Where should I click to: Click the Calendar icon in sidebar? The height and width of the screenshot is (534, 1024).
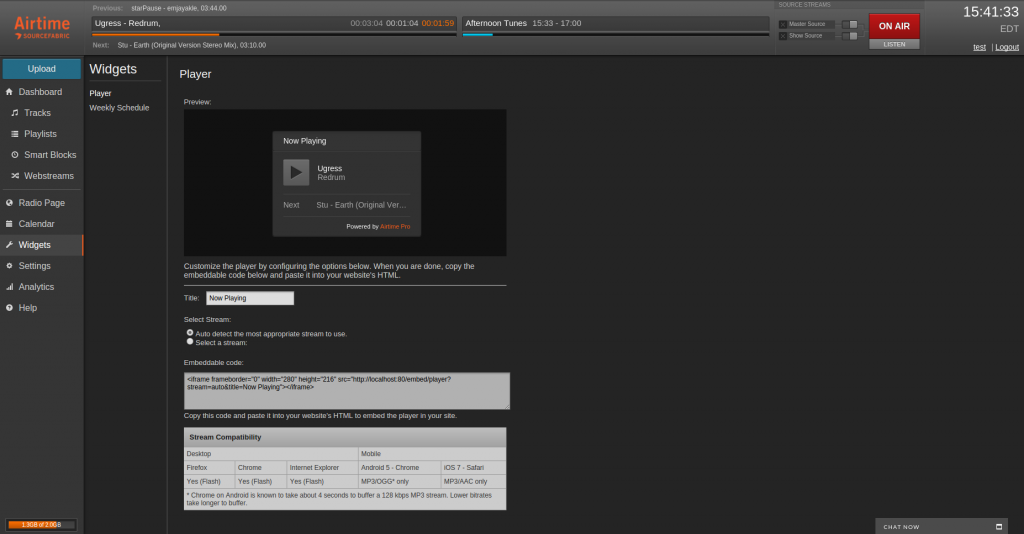(x=9, y=224)
